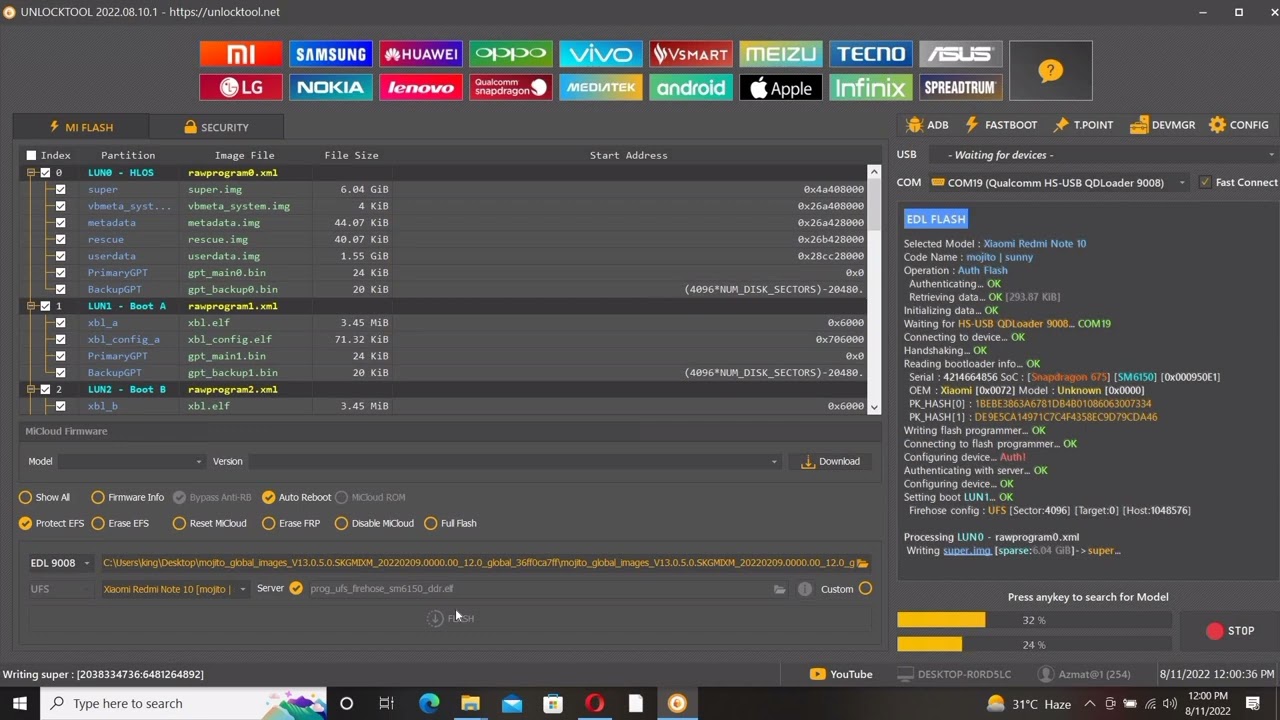Image resolution: width=1280 pixels, height=720 pixels.
Task: Collapse the LUN0 - HLOS group
Action: tap(31, 173)
